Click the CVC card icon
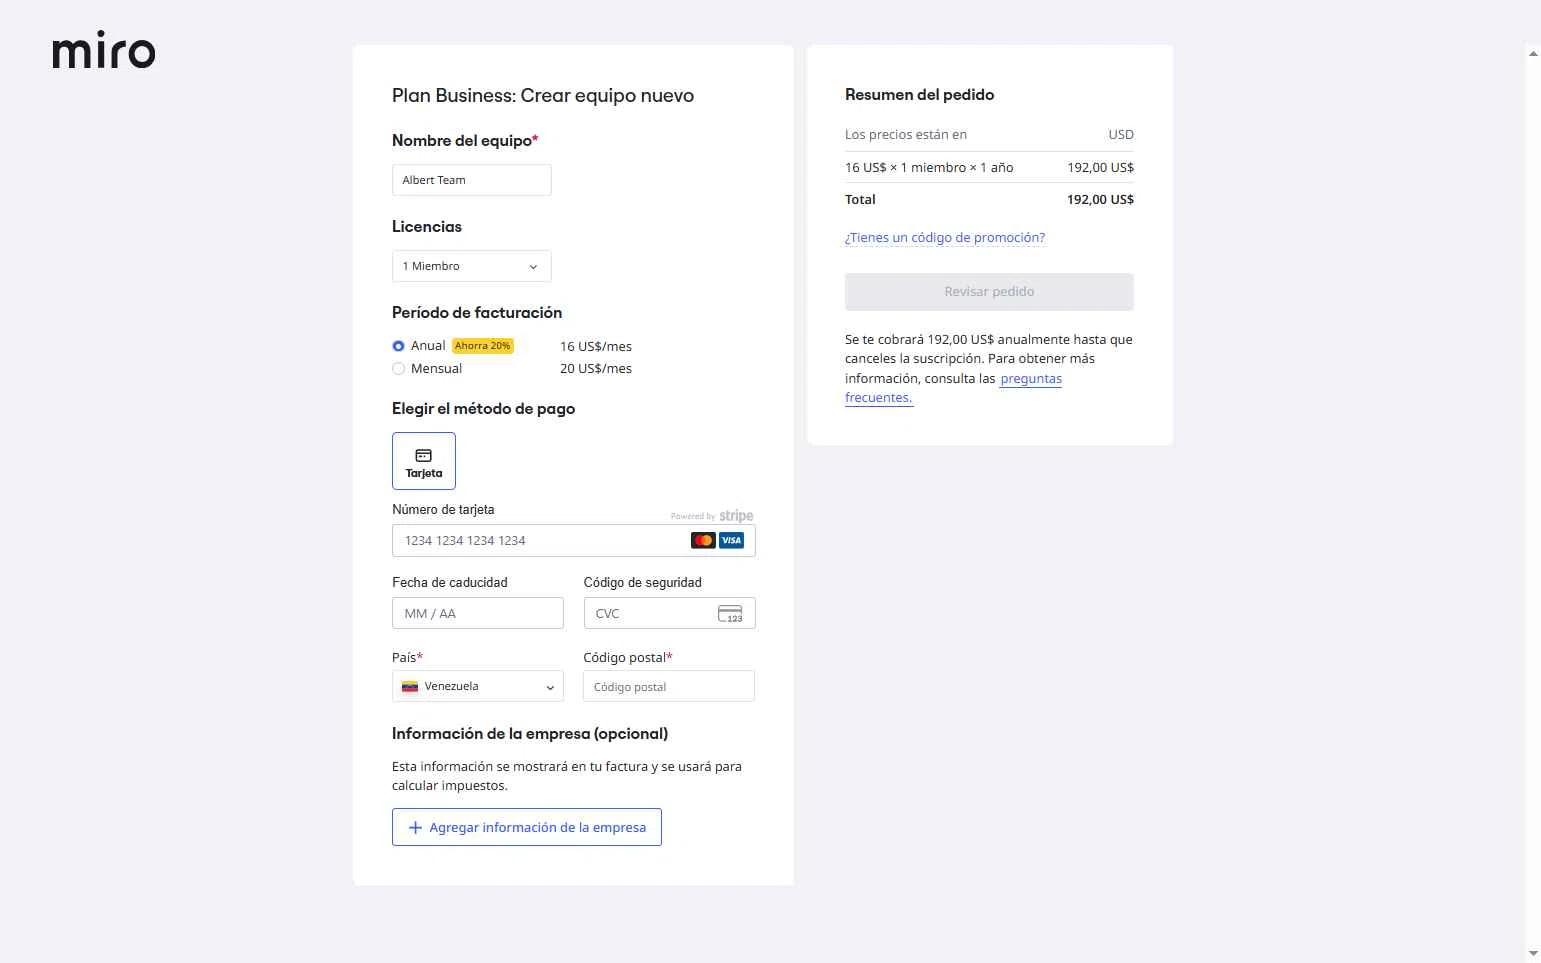 pos(730,614)
